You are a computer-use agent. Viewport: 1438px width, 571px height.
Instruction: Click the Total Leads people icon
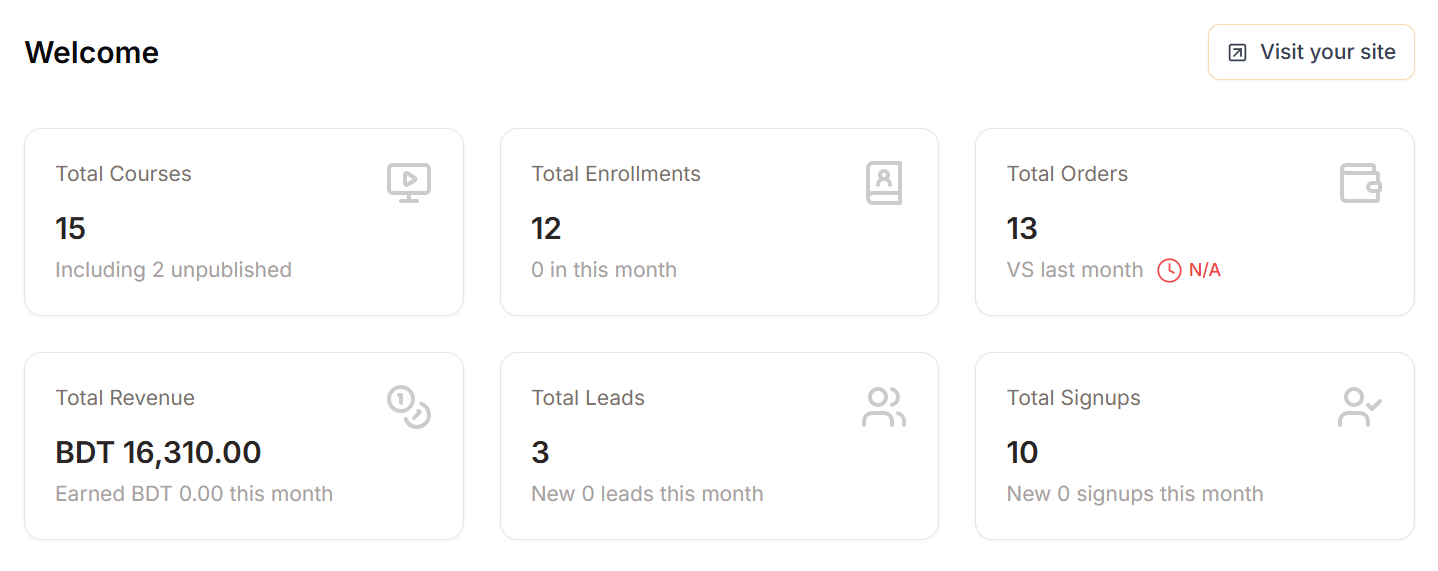(x=884, y=407)
